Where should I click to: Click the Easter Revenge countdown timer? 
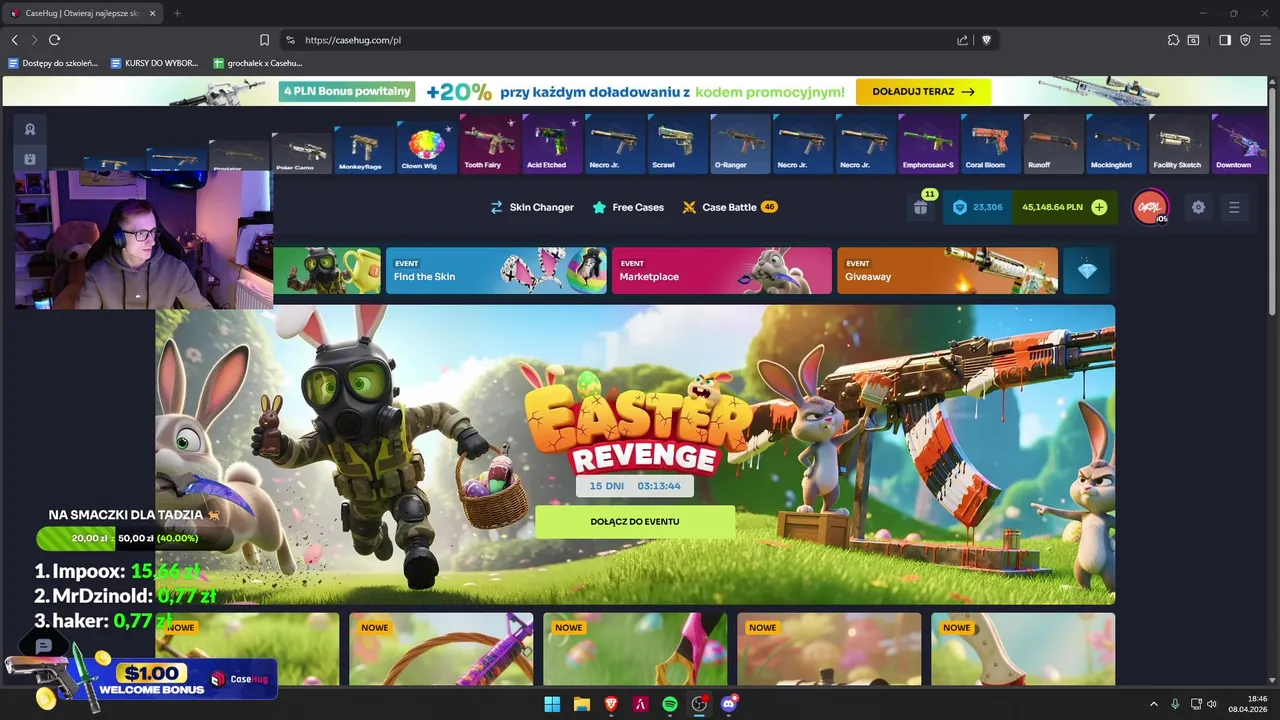tap(635, 486)
